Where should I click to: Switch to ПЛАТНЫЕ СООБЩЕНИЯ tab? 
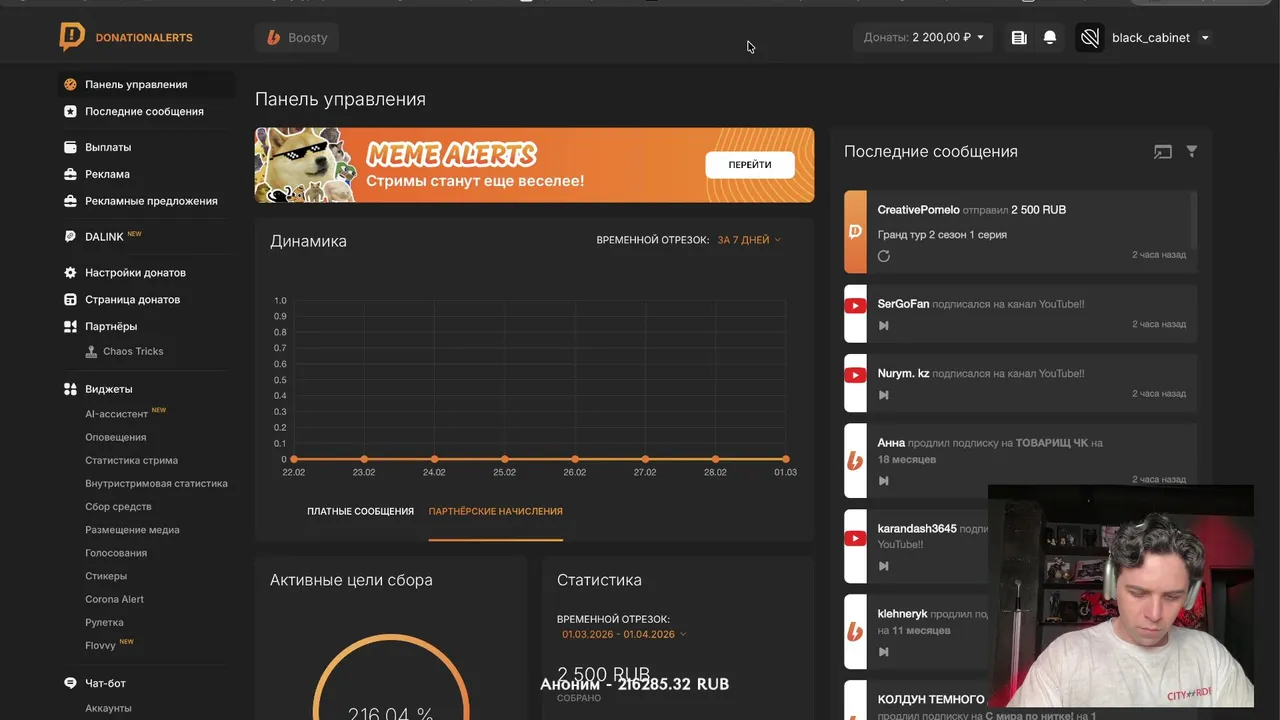point(360,511)
